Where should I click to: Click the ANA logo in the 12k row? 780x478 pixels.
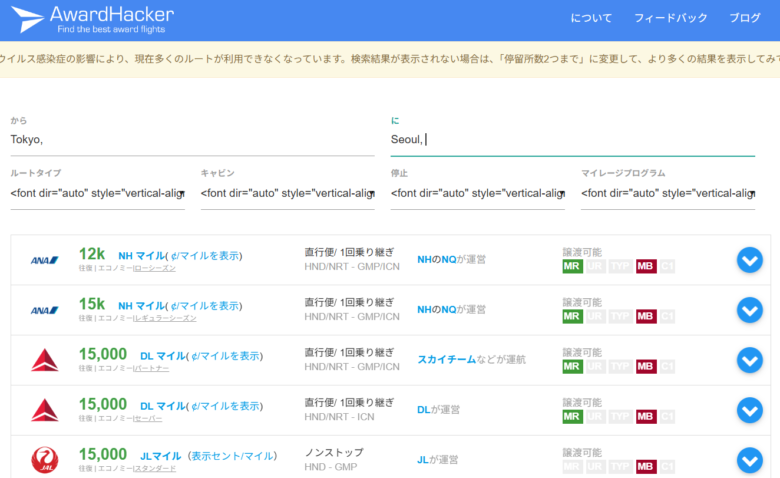tap(45, 260)
